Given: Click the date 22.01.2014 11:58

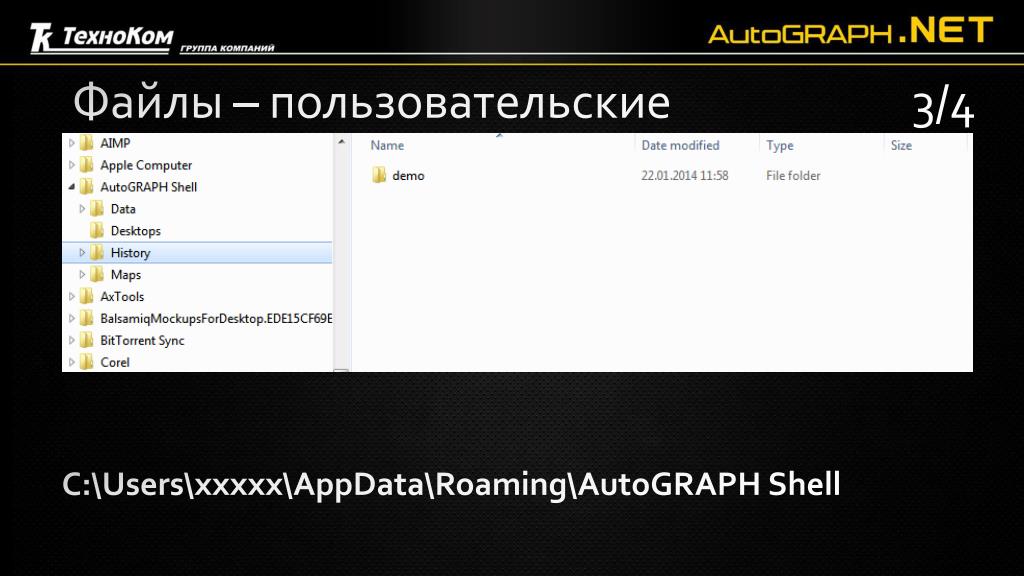Looking at the screenshot, I should [684, 176].
